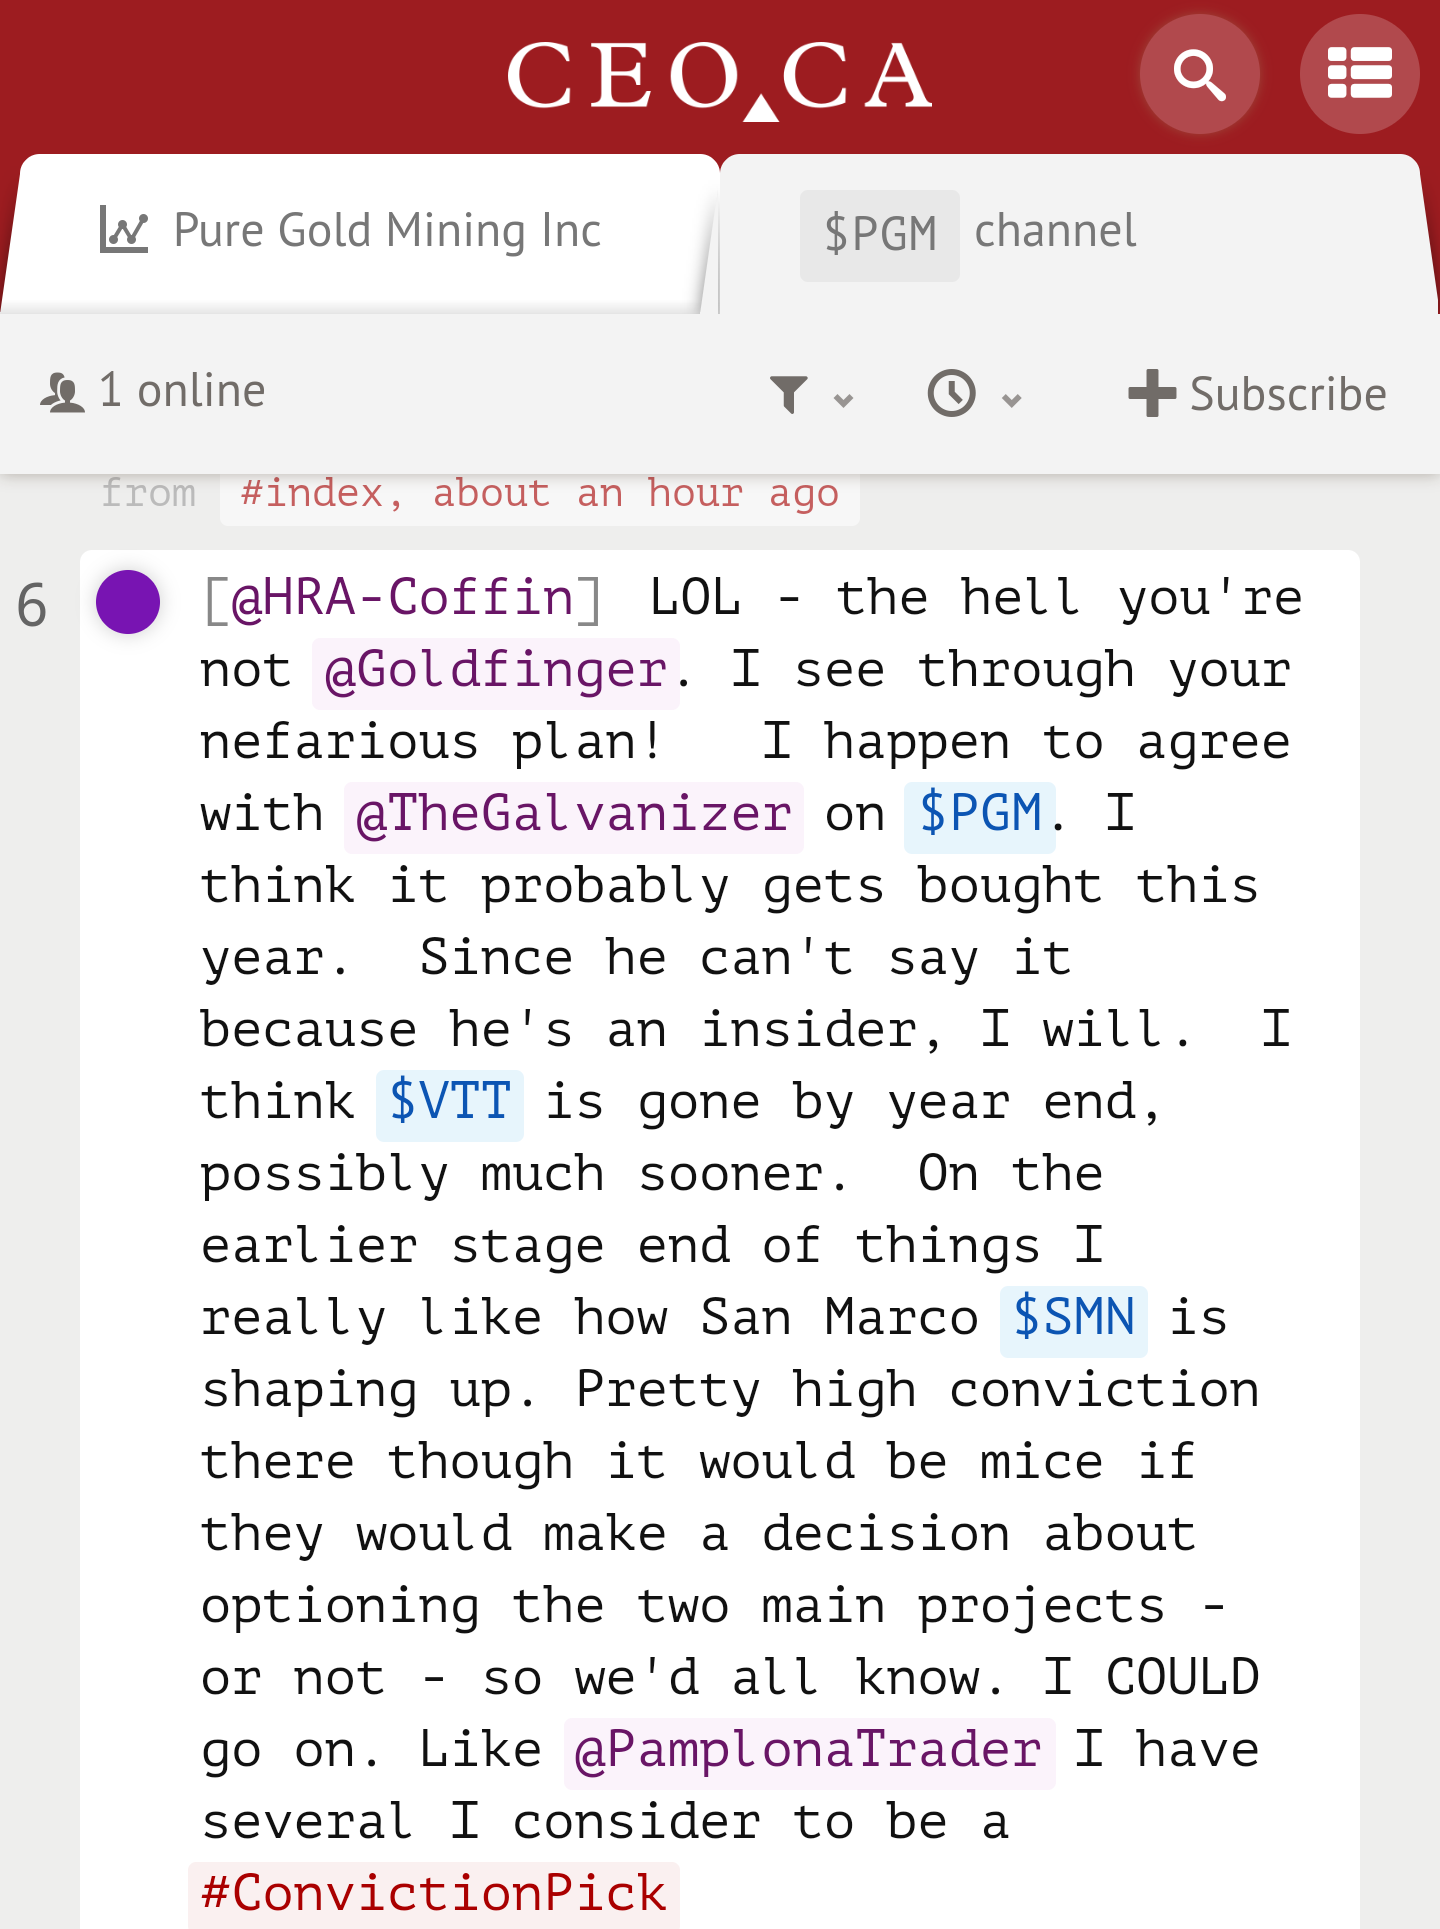Open the search magnifier icon

pyautogui.click(x=1199, y=75)
